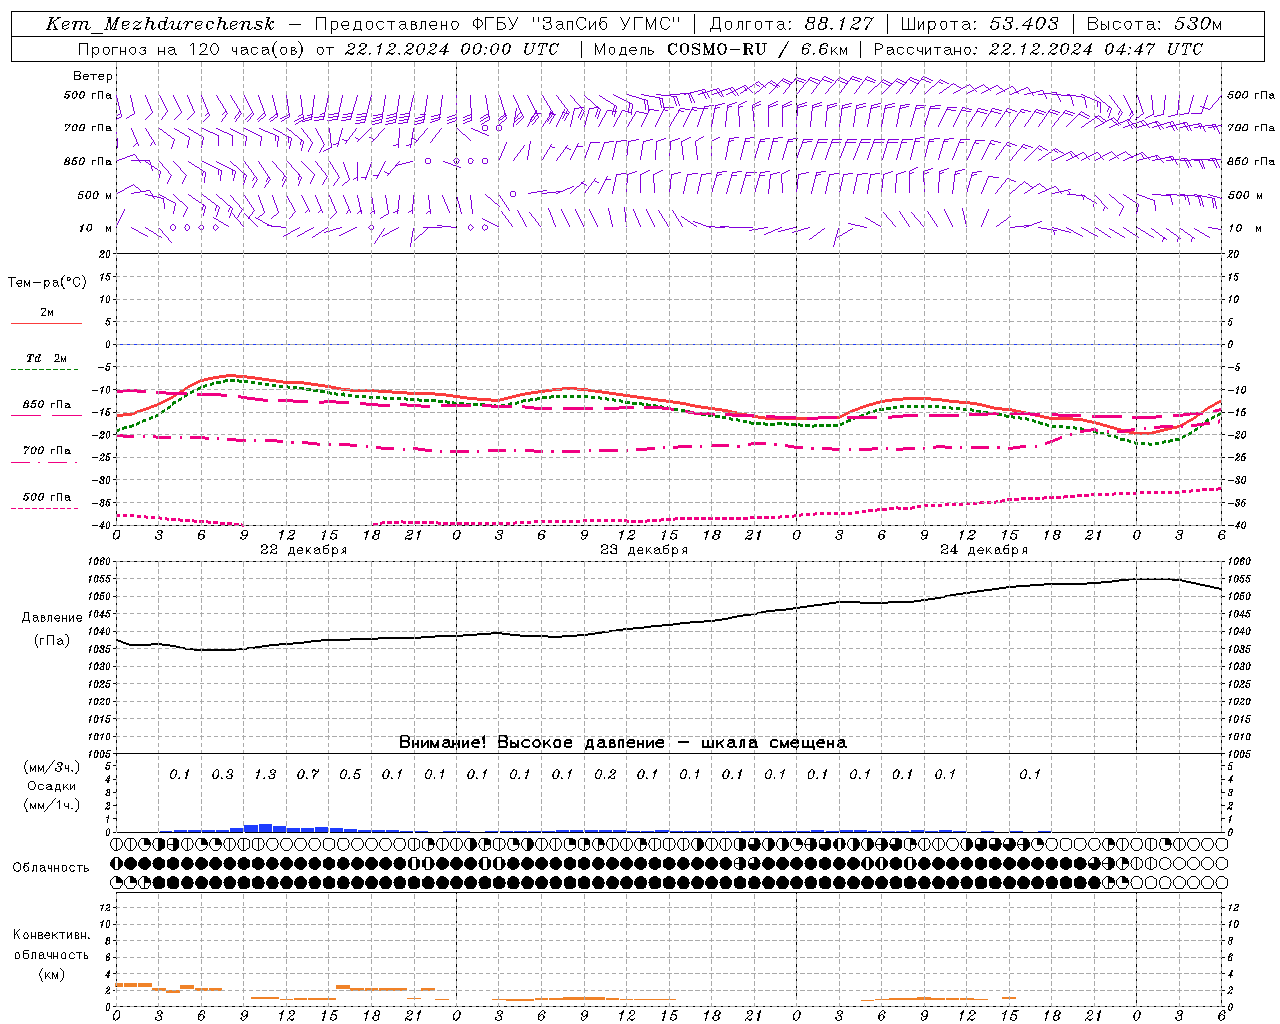The image size is (1280, 1024).
Task: Click the 0.5 precipitation value
Action: [x=350, y=774]
